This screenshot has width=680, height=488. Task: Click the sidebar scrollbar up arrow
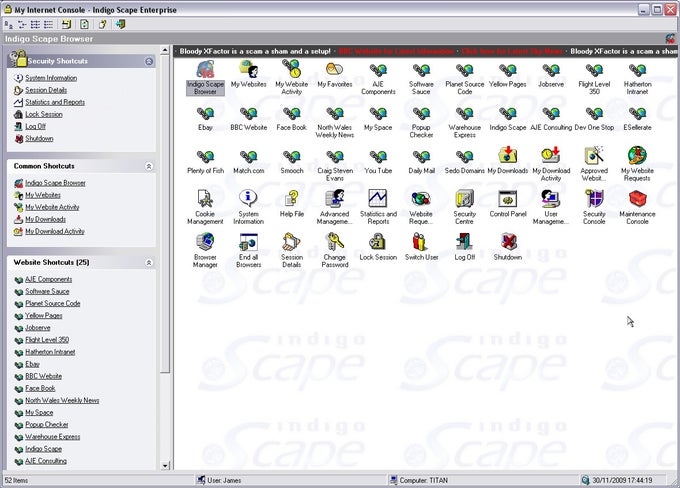pos(165,50)
